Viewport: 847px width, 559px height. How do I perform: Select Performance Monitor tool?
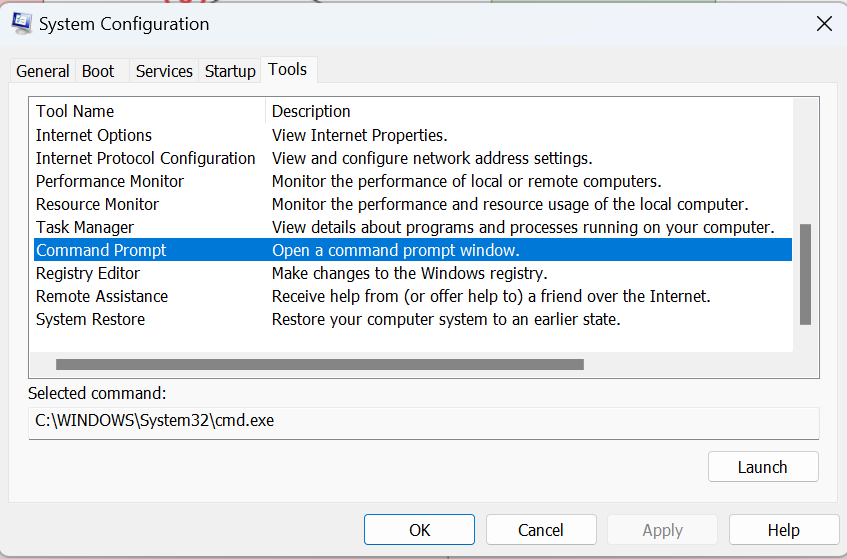point(110,181)
